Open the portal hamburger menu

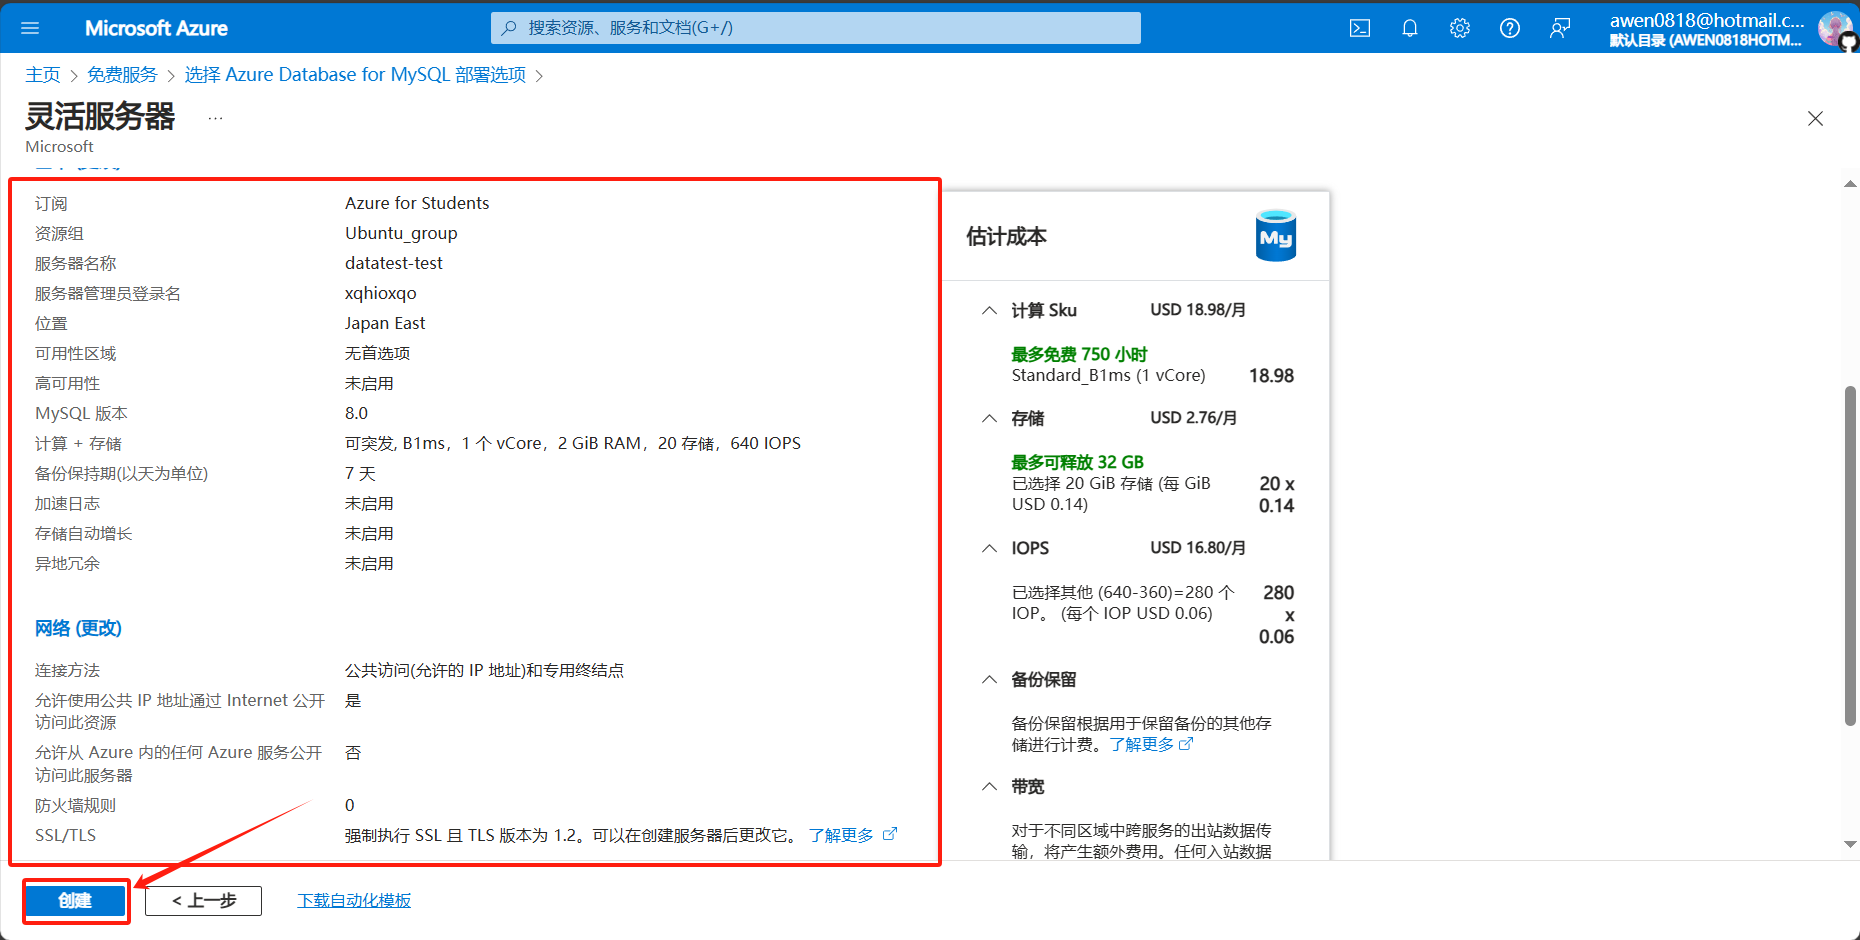pos(30,28)
